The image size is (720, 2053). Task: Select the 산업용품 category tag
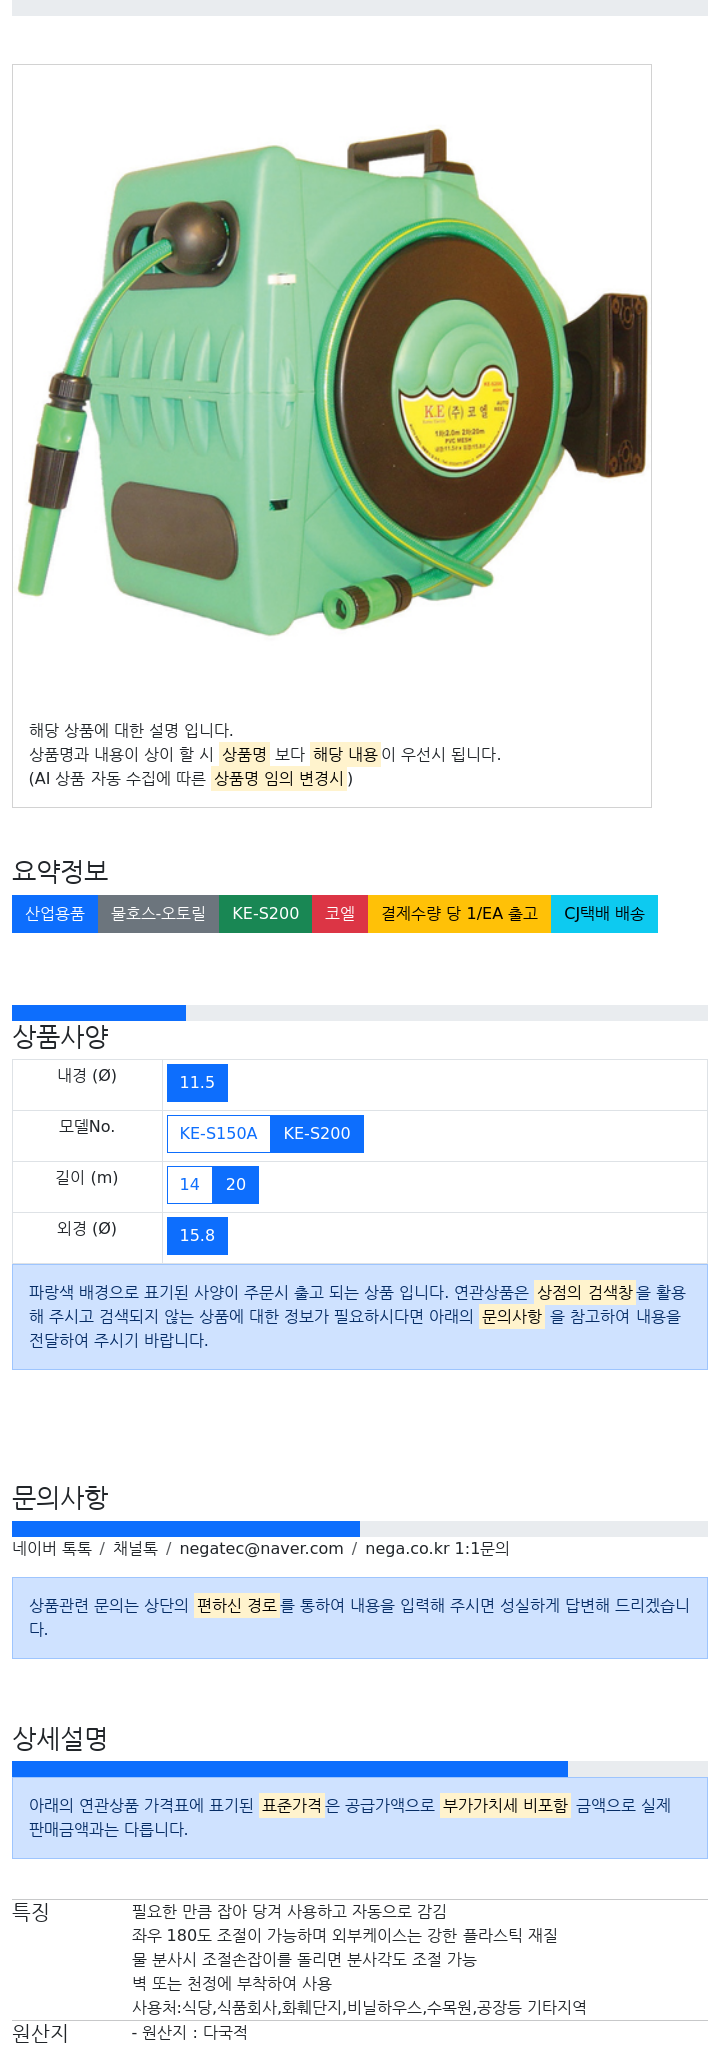tap(55, 914)
